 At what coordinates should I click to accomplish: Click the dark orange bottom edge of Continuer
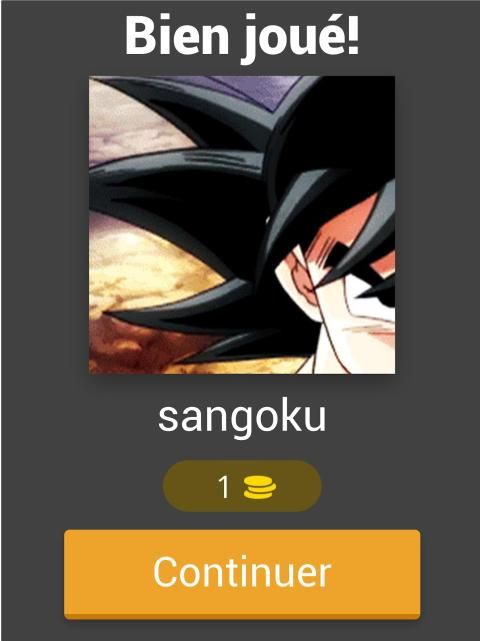[242, 616]
